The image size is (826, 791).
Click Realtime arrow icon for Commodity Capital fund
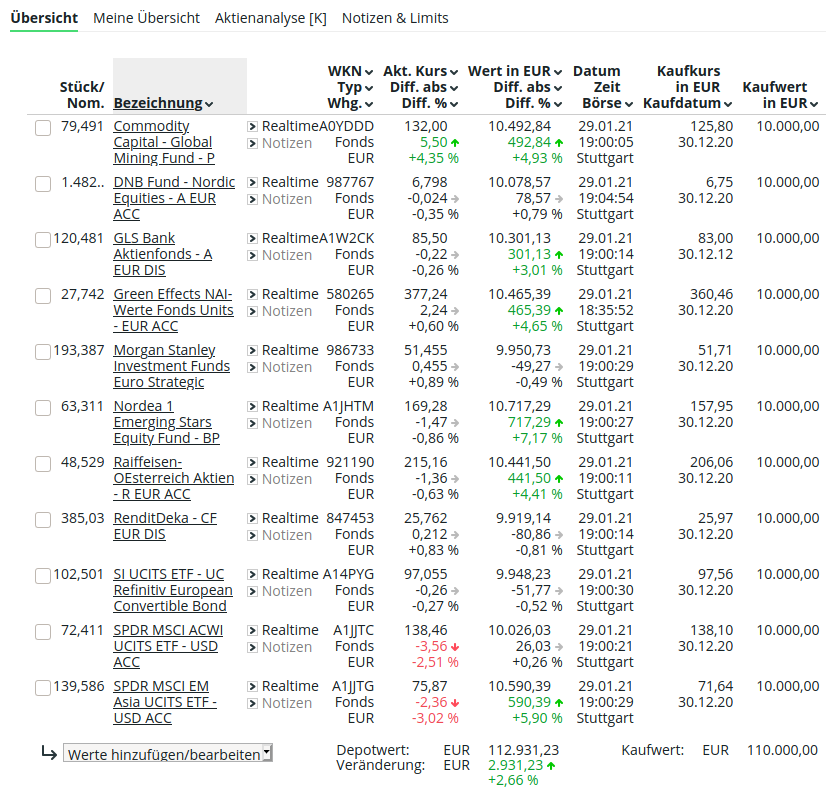pyautogui.click(x=252, y=126)
